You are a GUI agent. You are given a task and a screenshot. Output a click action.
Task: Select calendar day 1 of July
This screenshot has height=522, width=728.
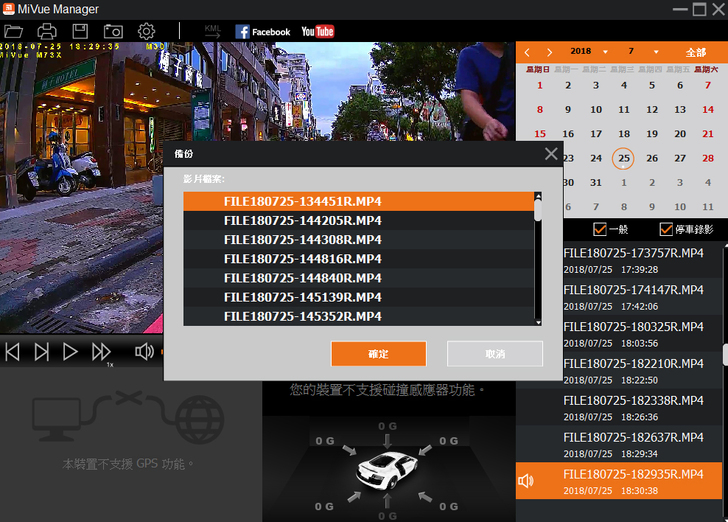pyautogui.click(x=540, y=85)
